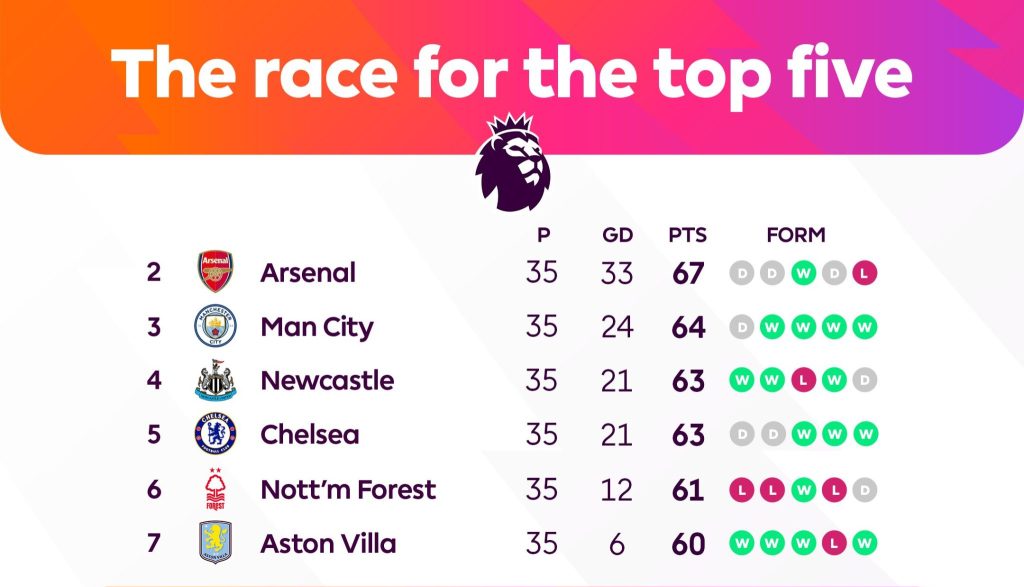
Task: Click the Aston Villa club crest
Action: point(214,544)
